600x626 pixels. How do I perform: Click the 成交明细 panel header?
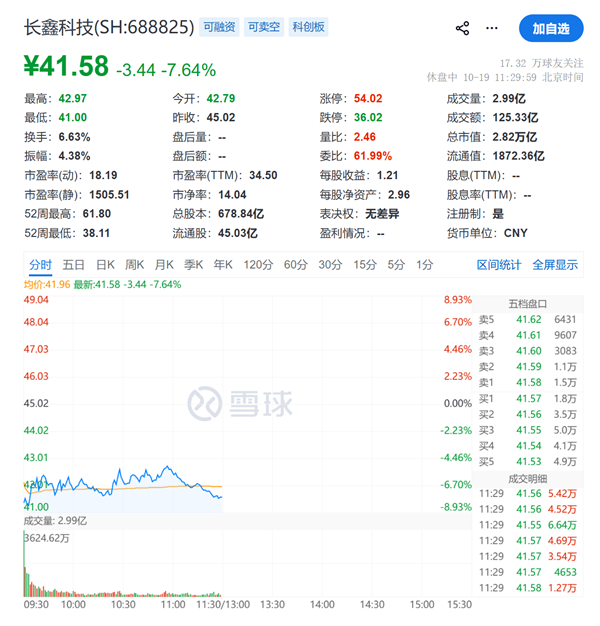(x=527, y=479)
